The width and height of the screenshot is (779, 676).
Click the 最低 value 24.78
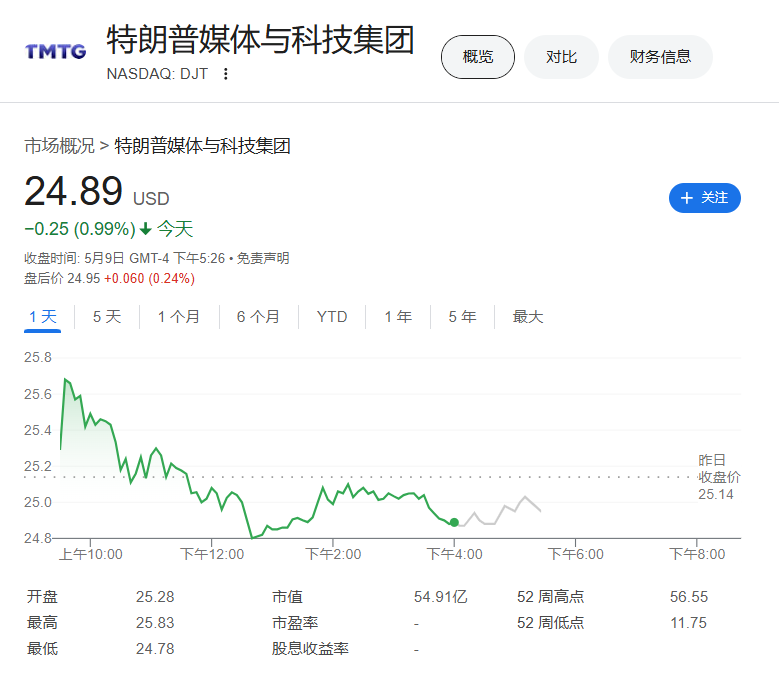(x=155, y=649)
